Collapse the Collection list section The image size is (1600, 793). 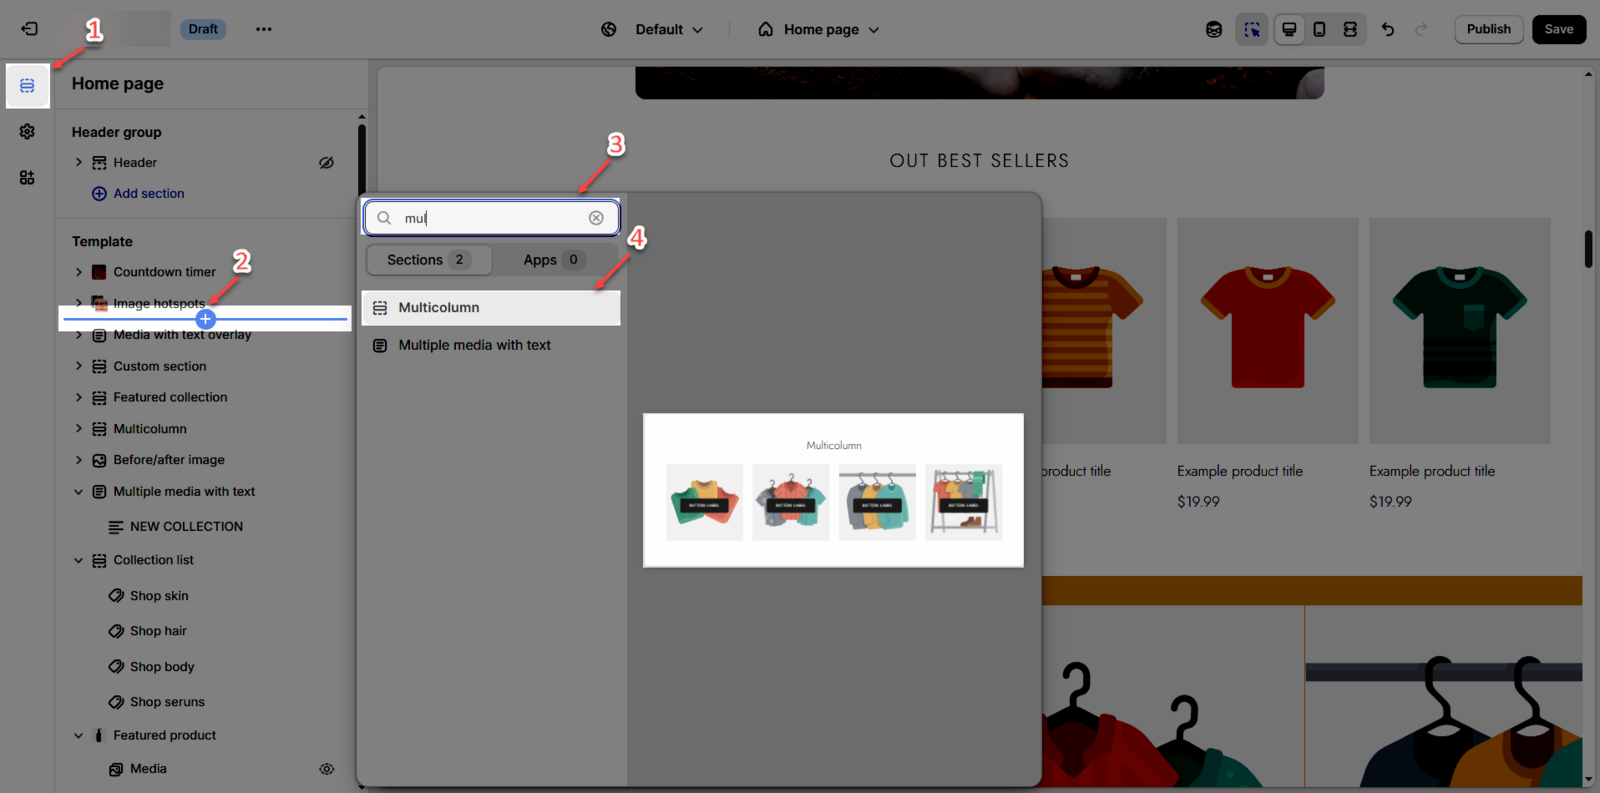[79, 561]
